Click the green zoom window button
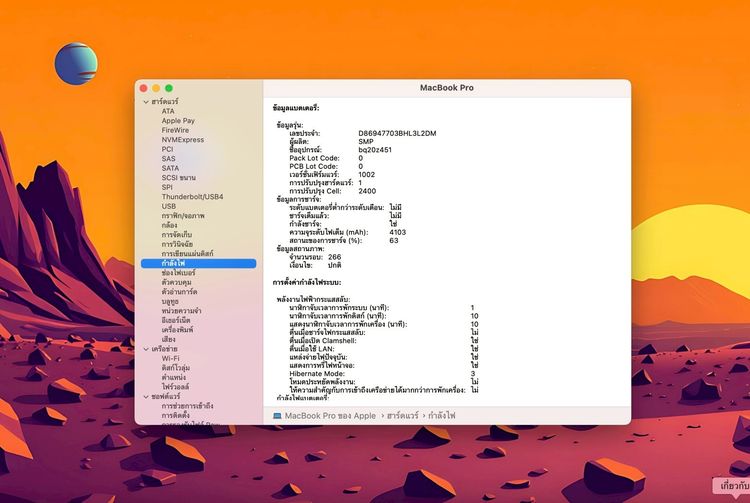The image size is (750, 503). tap(169, 89)
